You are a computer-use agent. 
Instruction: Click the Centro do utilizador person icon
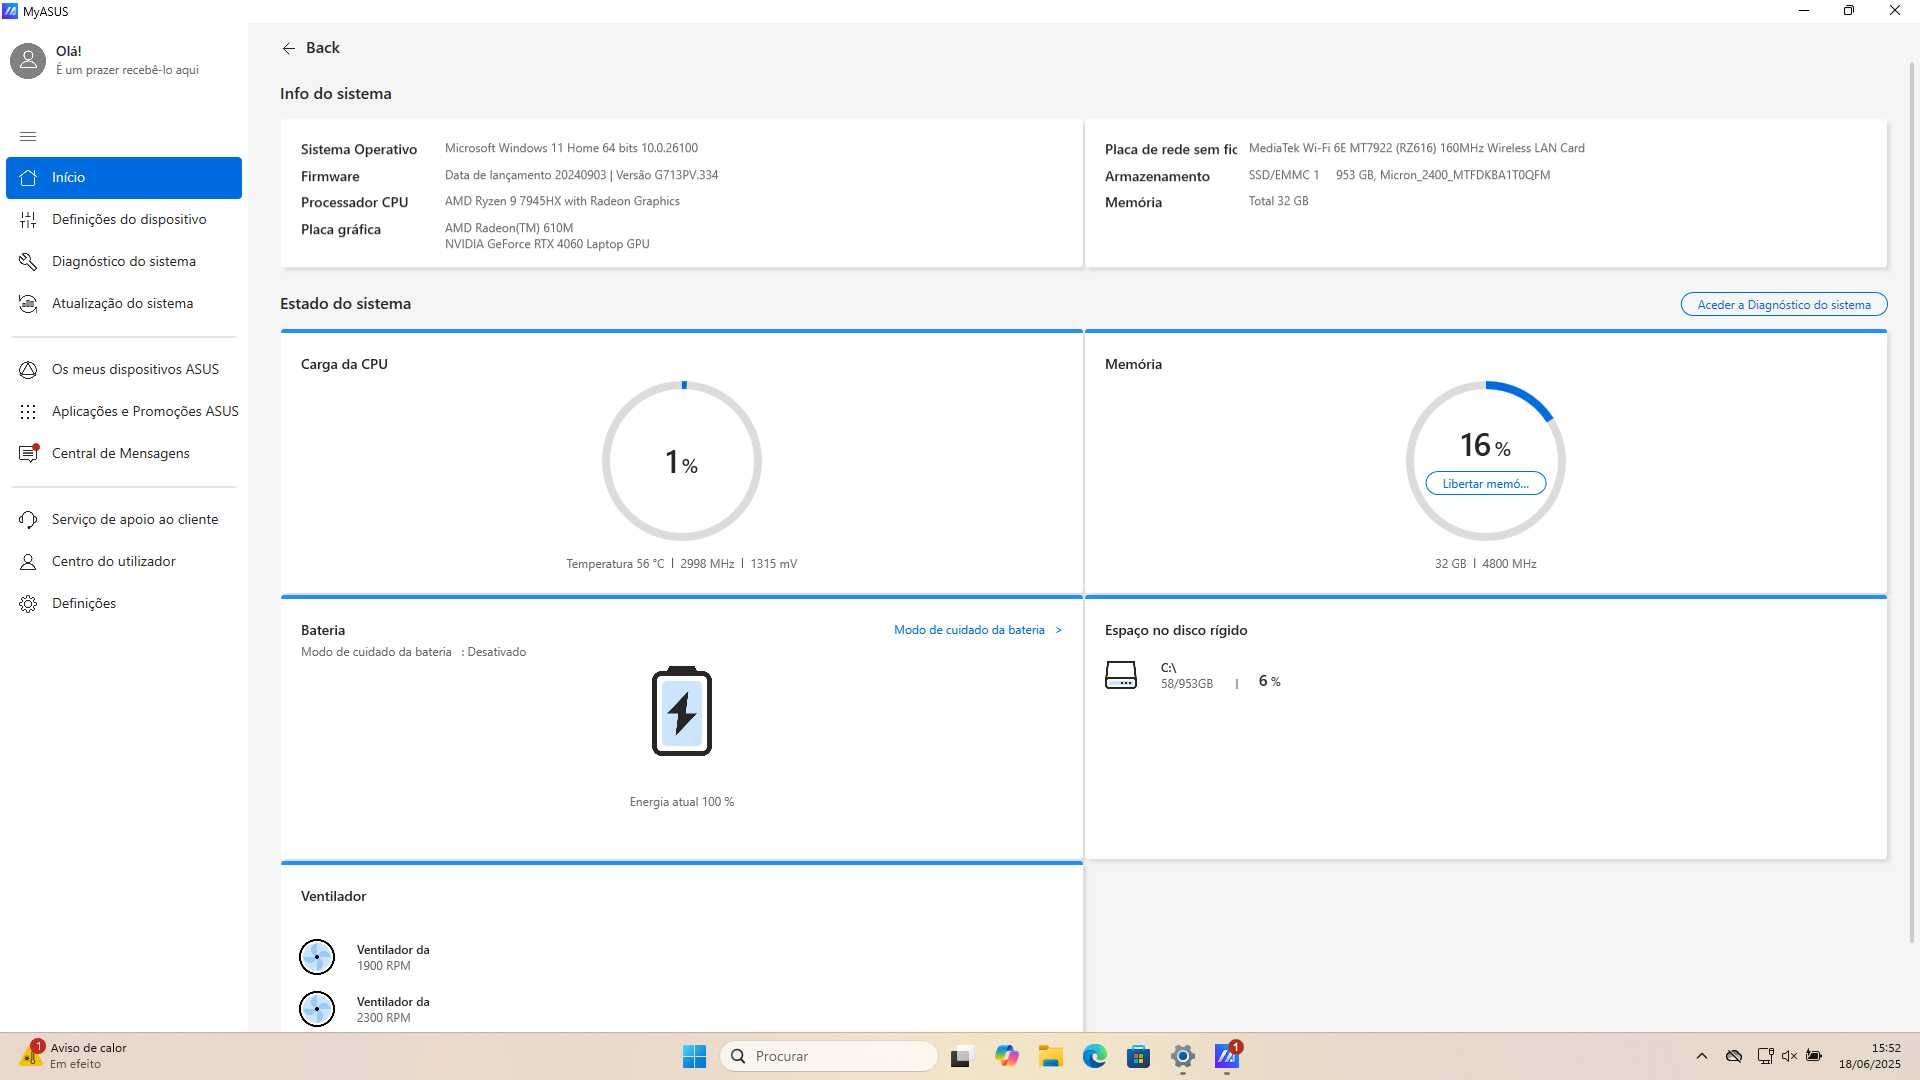tap(28, 561)
